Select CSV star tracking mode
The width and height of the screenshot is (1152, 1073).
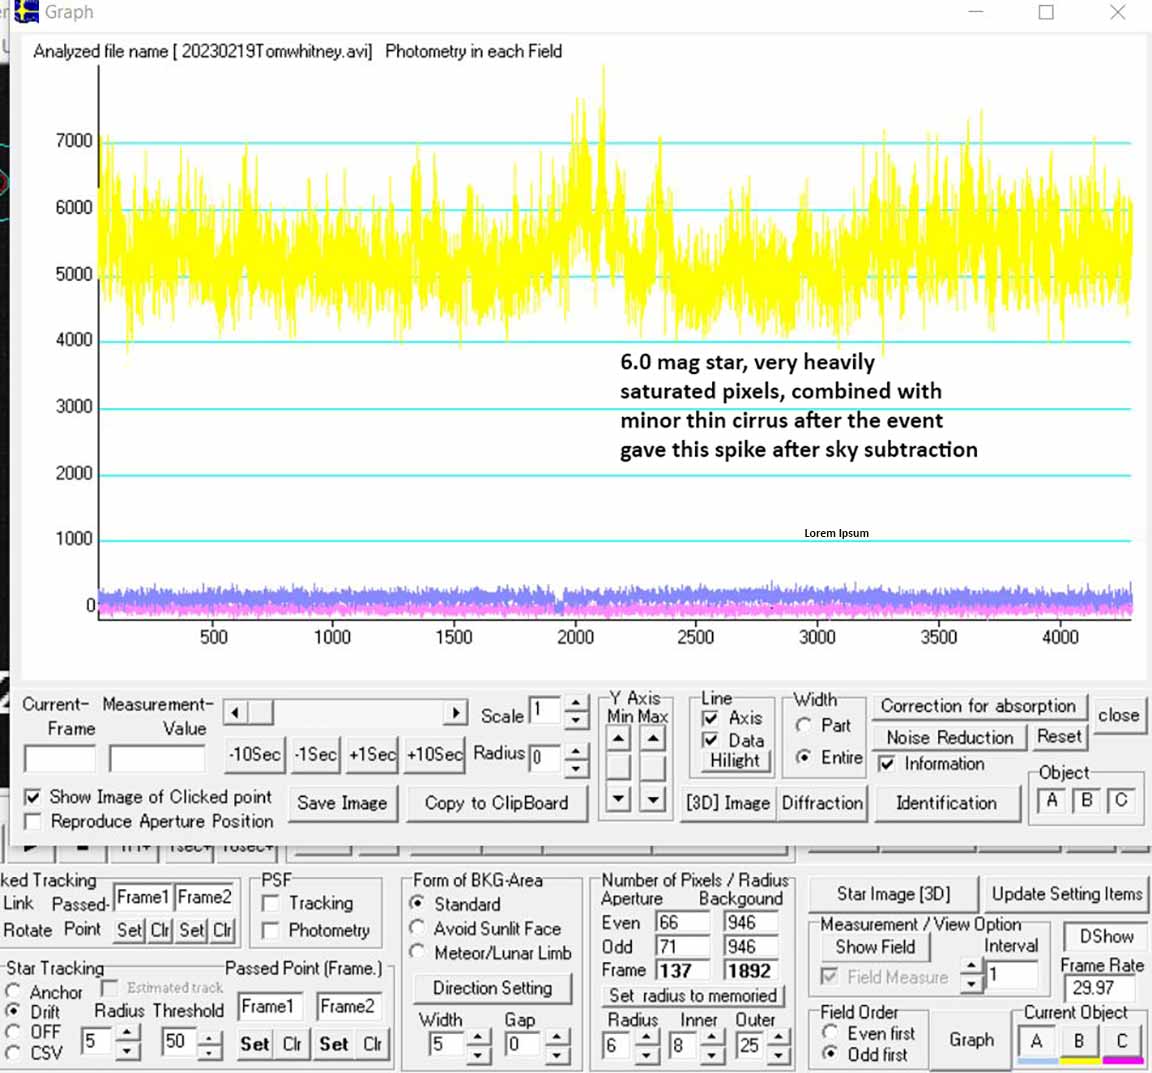coord(13,1054)
